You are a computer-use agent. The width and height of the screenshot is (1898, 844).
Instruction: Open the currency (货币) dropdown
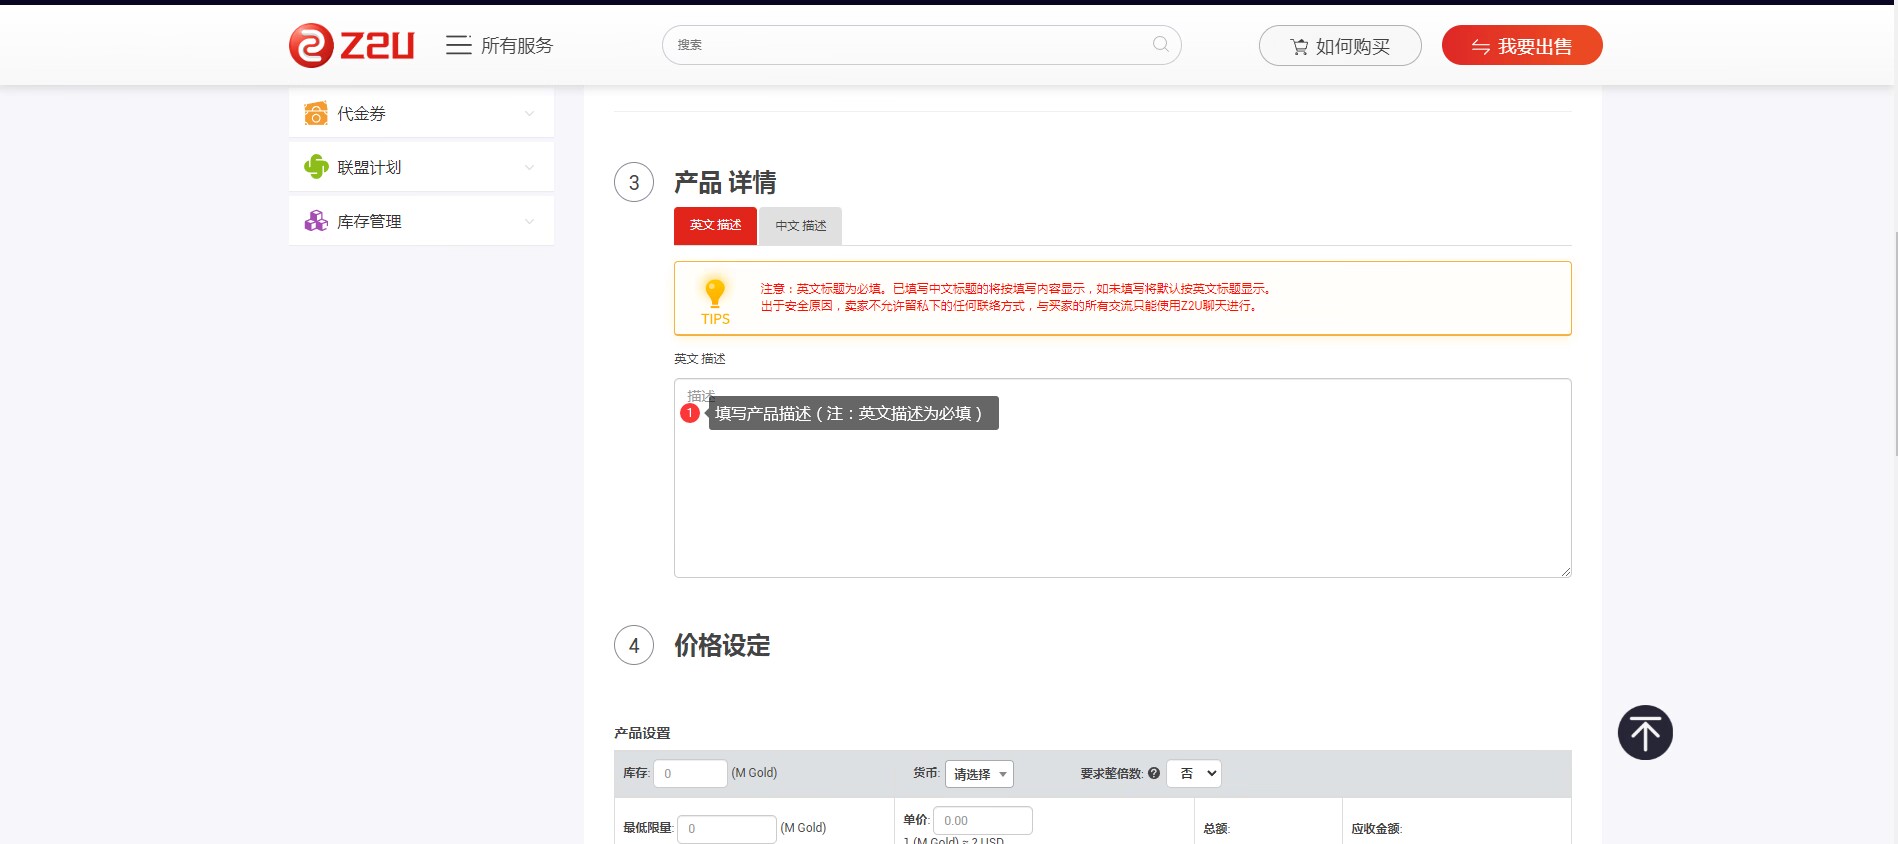coord(979,774)
